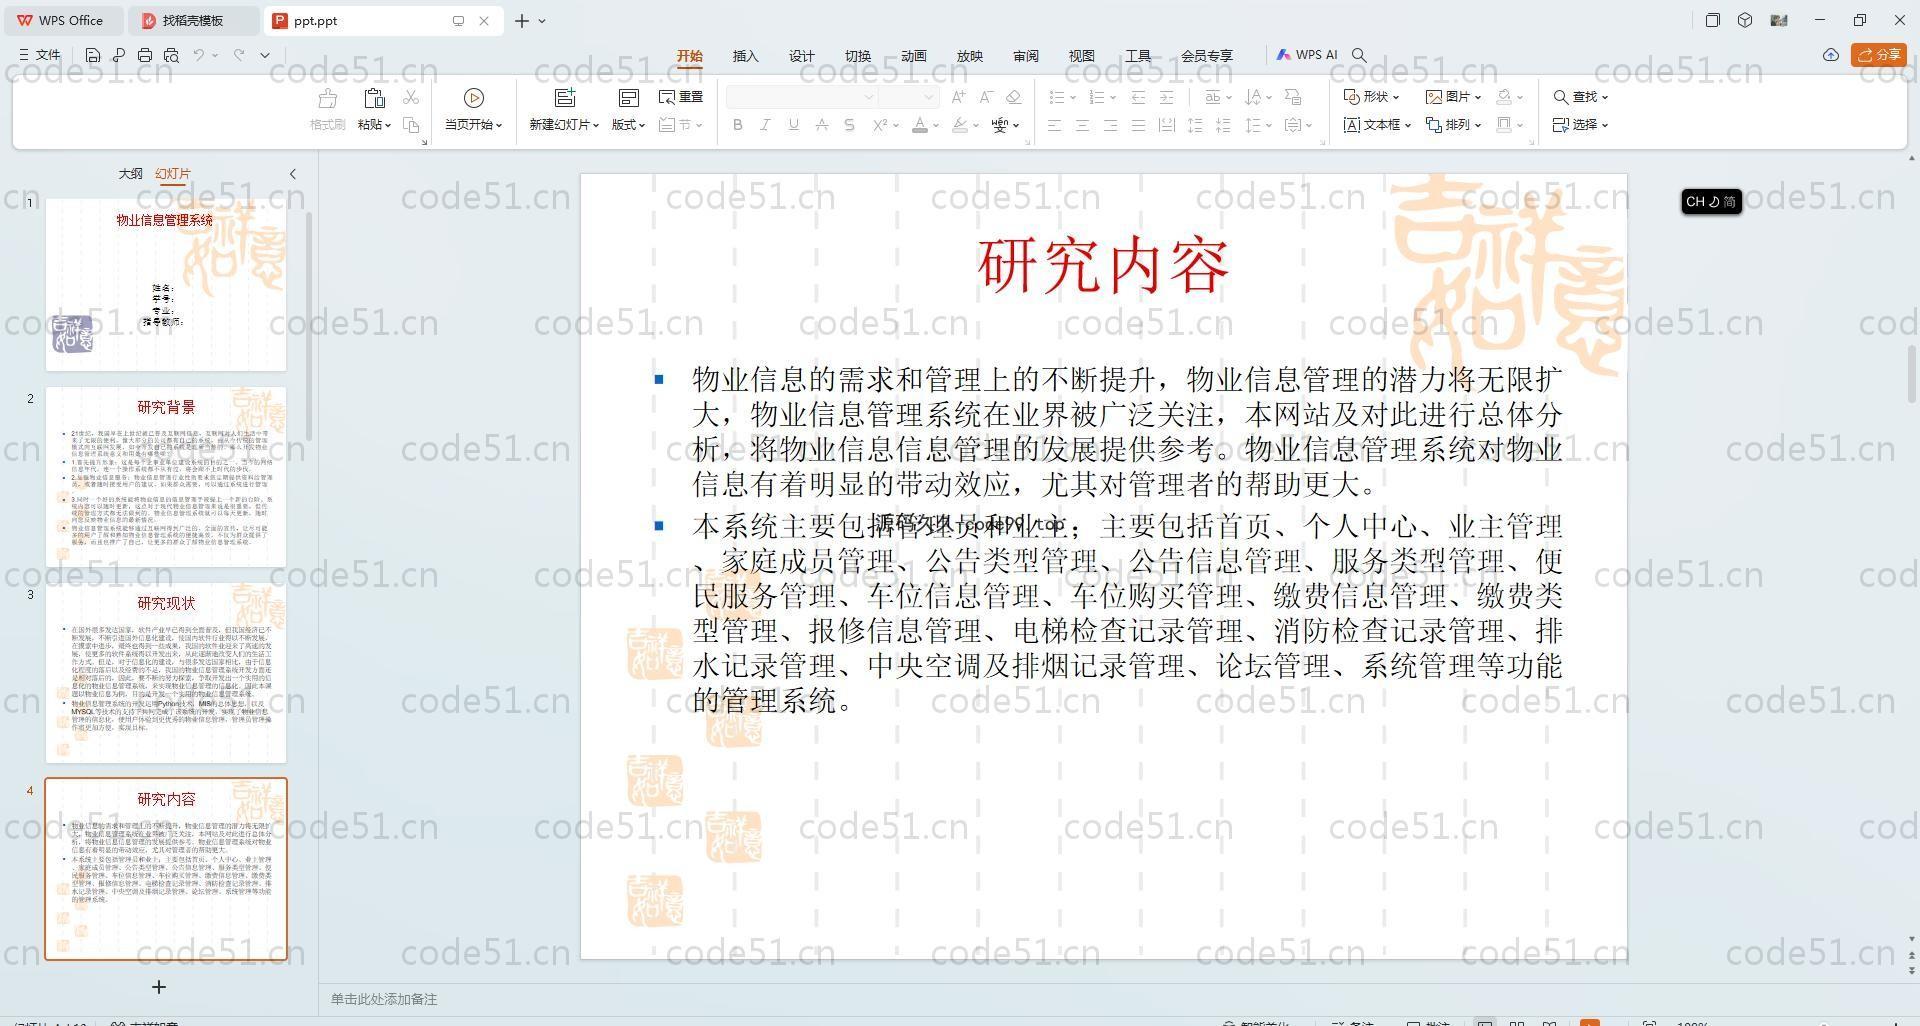Viewport: 1920px width, 1026px height.
Task: Click the Cut scissors icon
Action: [411, 97]
